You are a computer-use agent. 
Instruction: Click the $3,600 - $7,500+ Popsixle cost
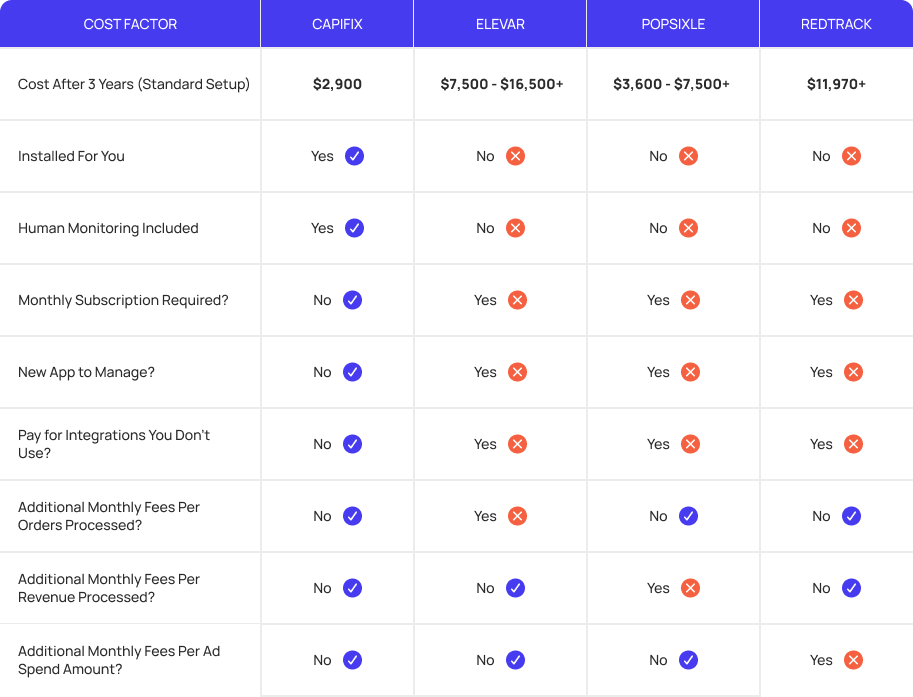[x=671, y=84]
